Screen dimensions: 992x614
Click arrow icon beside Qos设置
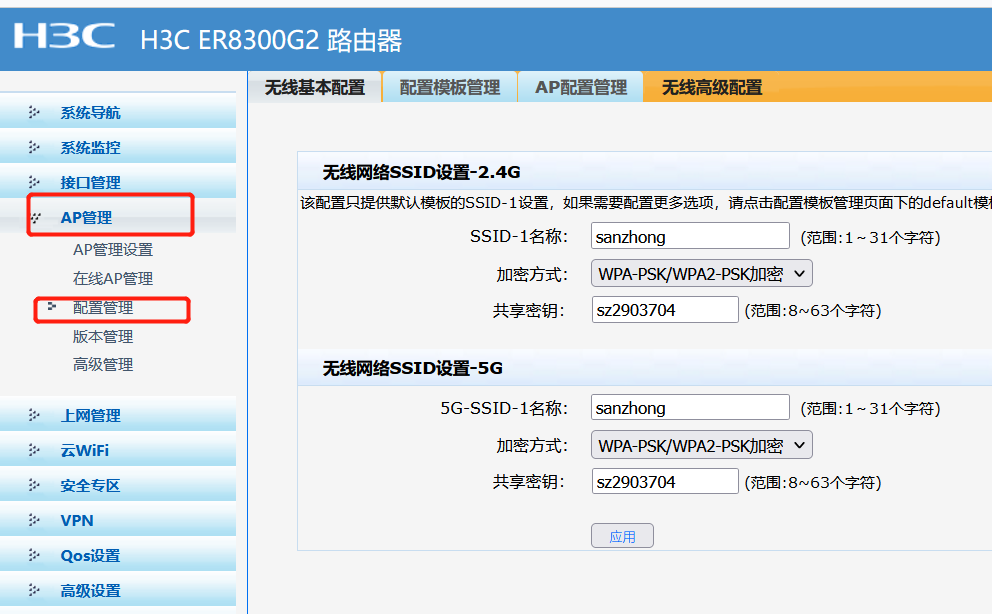tap(34, 556)
